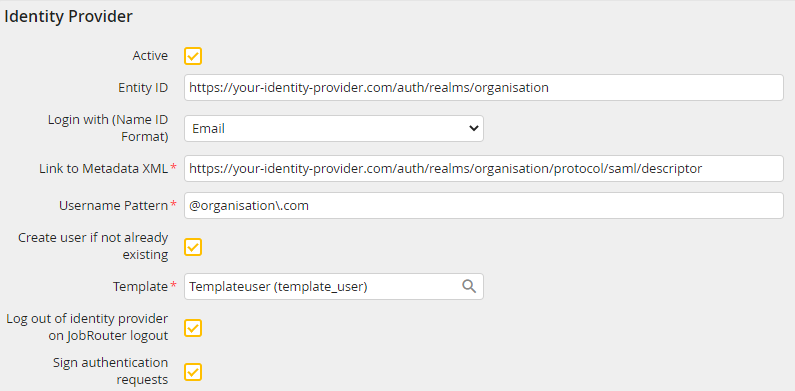Click into the Entity ID field
Viewport: 795px width, 391px height.
tap(484, 88)
